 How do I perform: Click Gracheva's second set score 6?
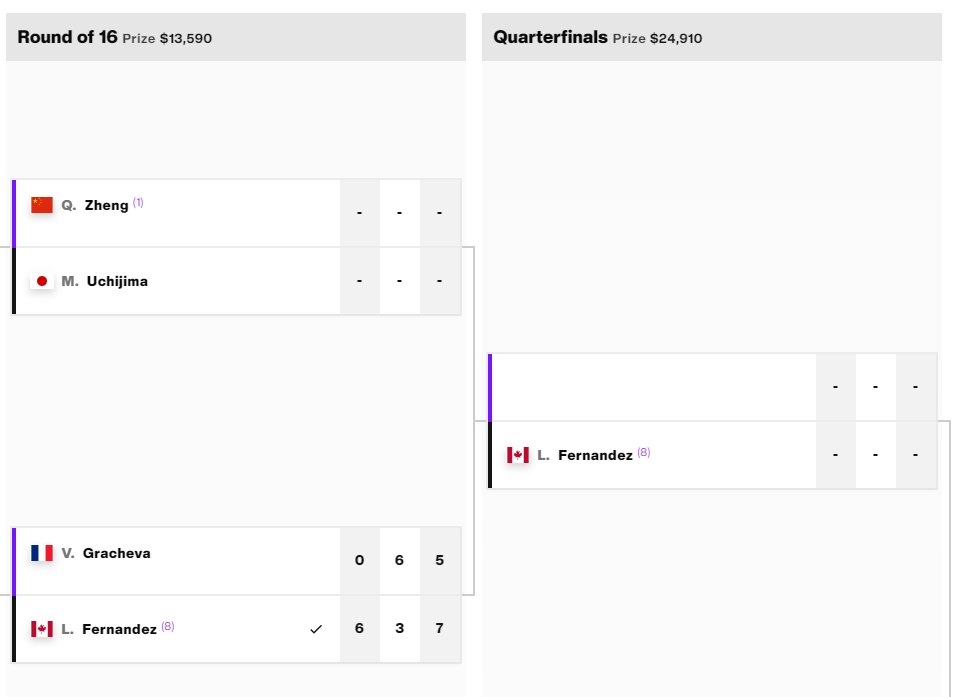(x=400, y=560)
